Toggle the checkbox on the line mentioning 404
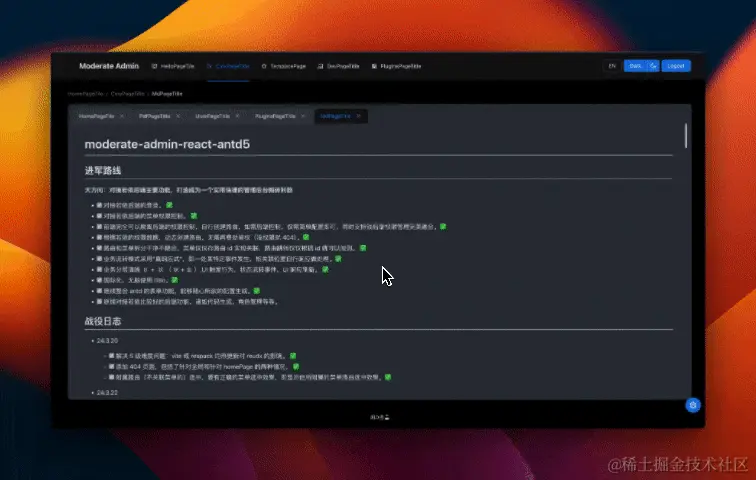This screenshot has height=480, width=756. tap(99, 237)
